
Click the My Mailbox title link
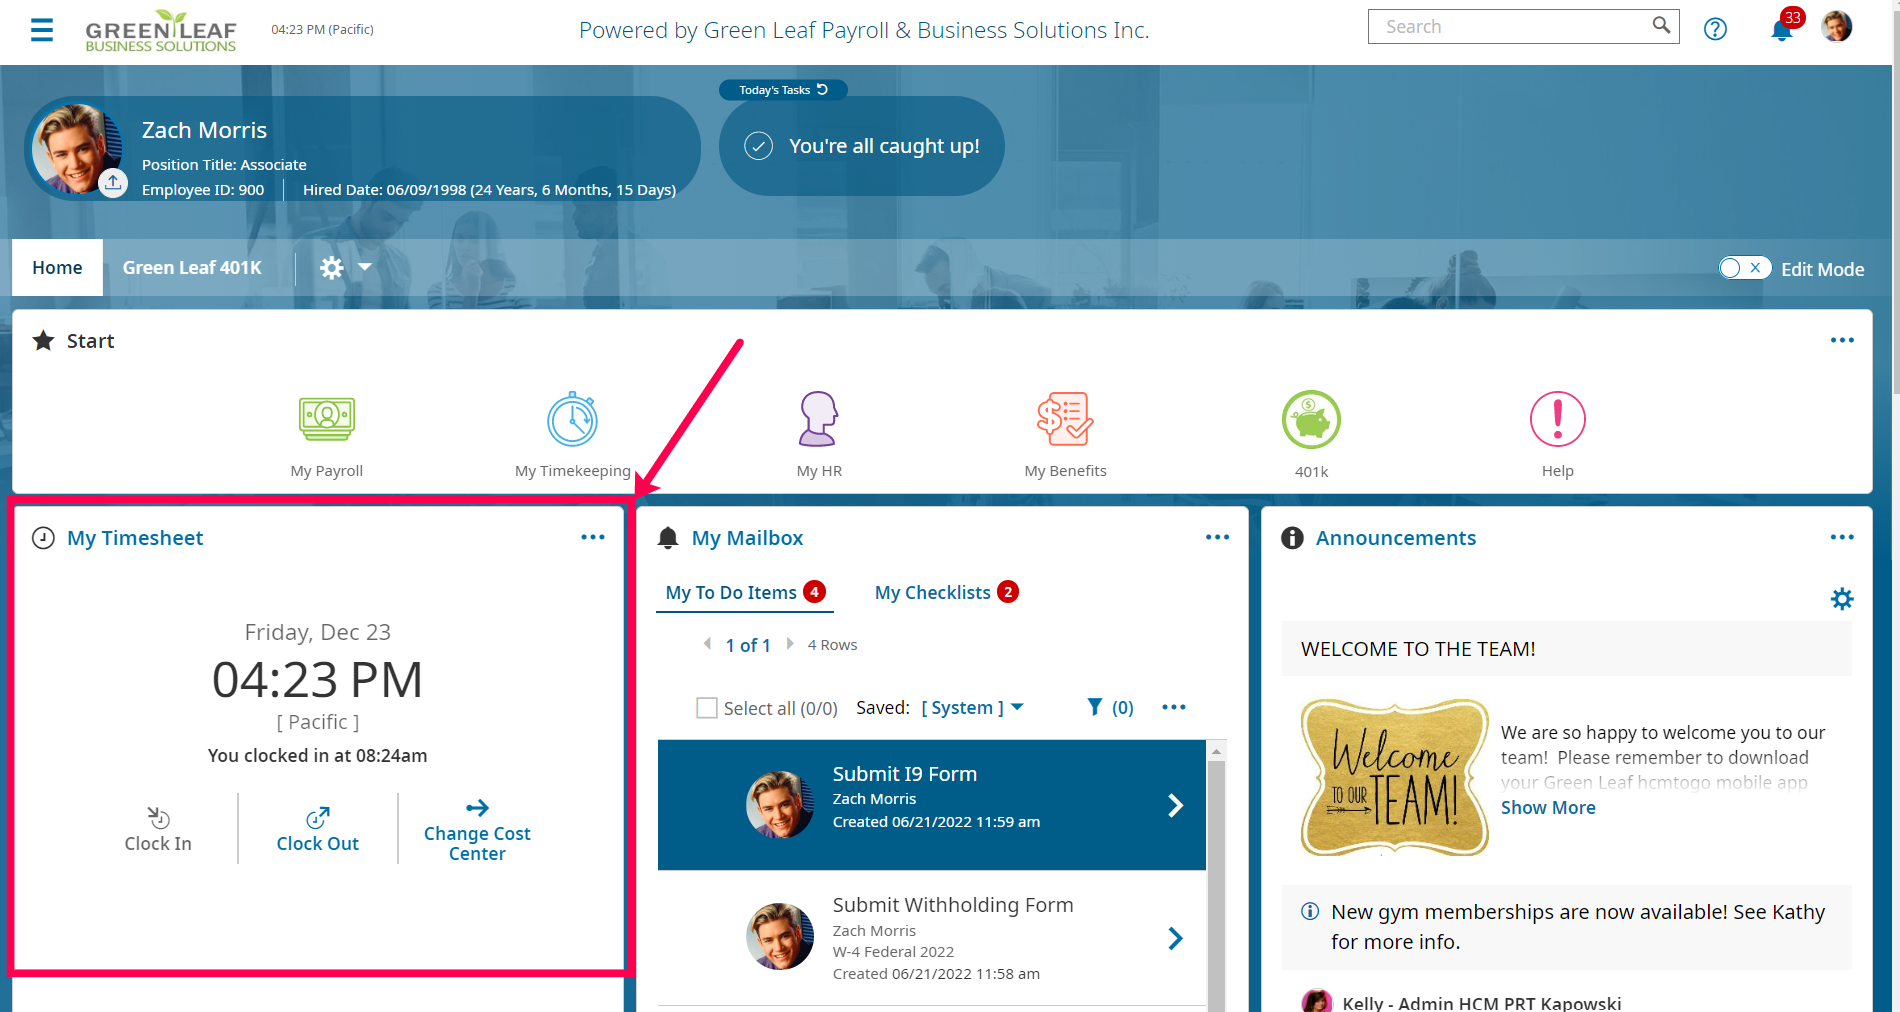[747, 537]
